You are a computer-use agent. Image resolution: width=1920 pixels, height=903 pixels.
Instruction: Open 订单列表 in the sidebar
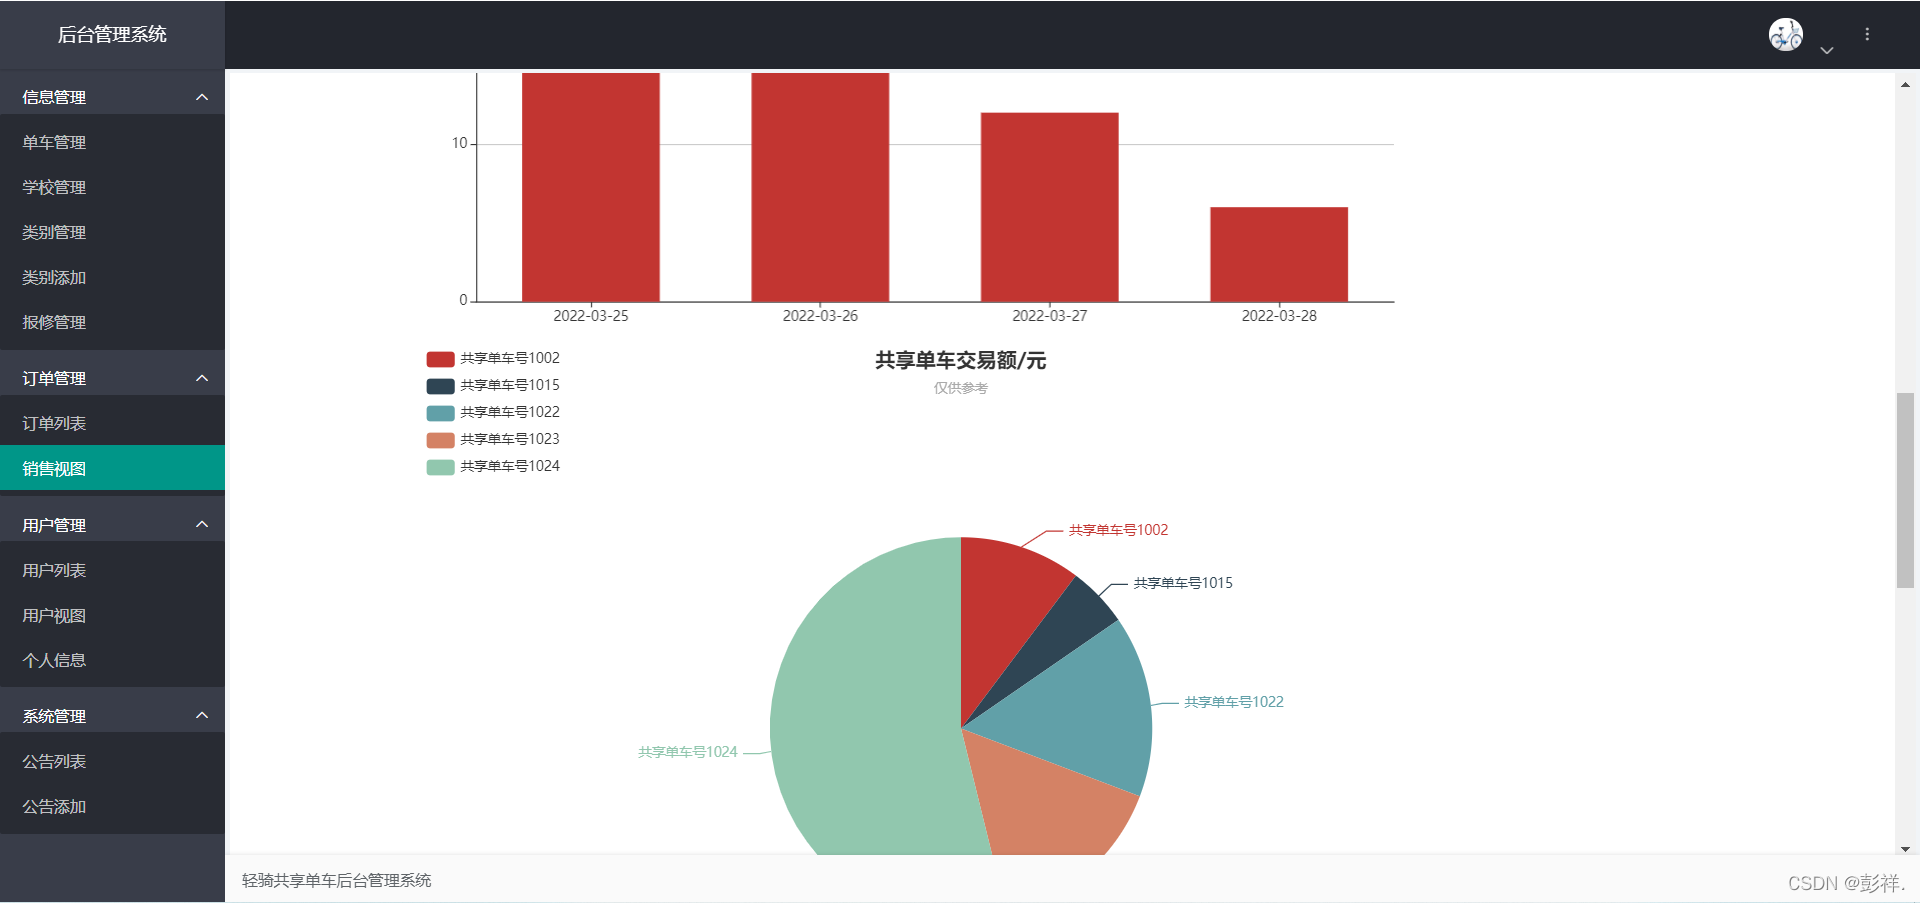click(x=112, y=423)
